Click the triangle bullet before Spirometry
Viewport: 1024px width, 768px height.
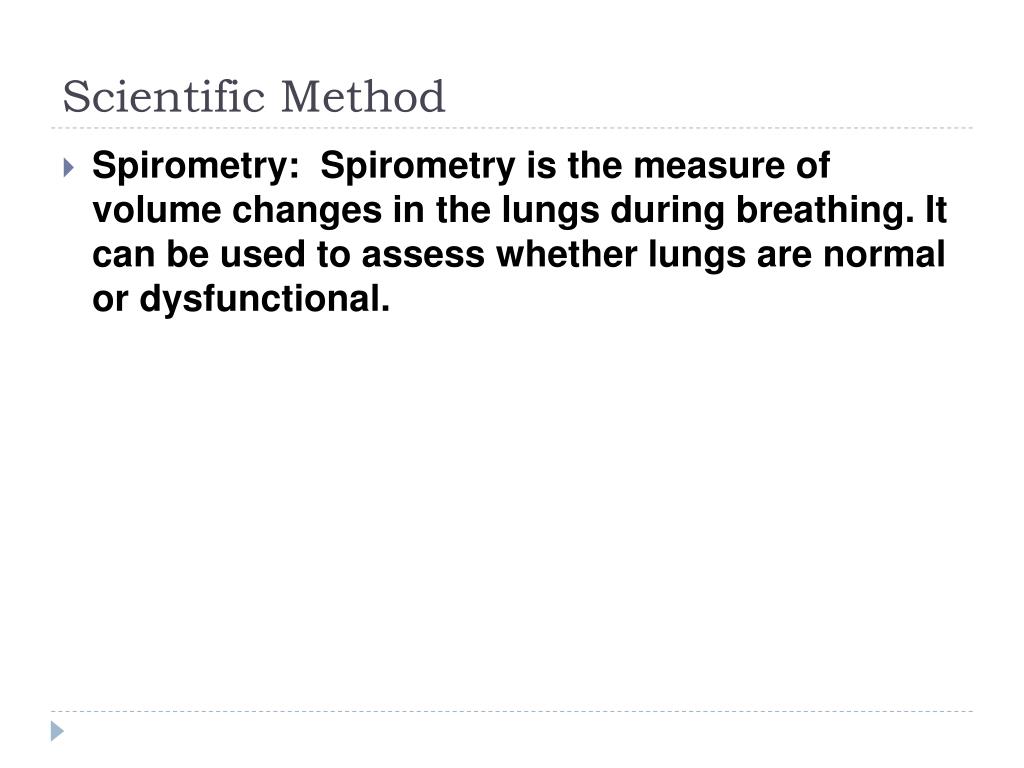(67, 168)
